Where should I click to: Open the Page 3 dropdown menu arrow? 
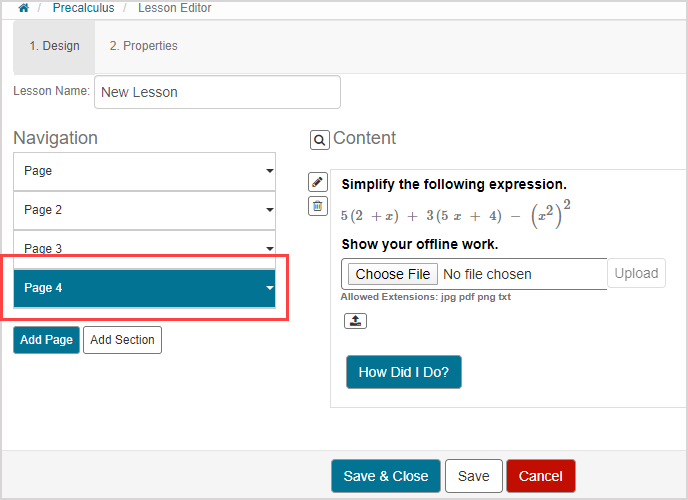click(x=270, y=249)
